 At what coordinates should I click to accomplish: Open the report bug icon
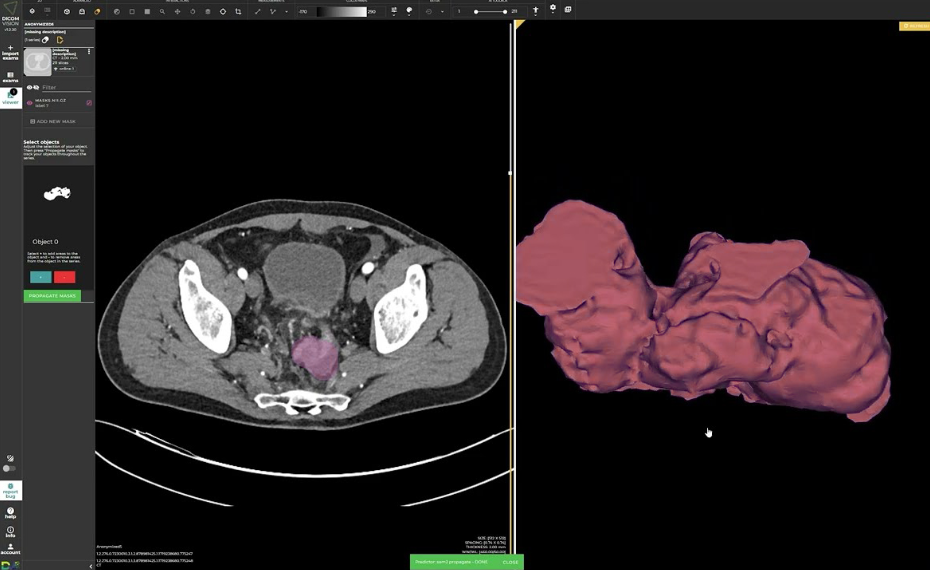(10, 489)
